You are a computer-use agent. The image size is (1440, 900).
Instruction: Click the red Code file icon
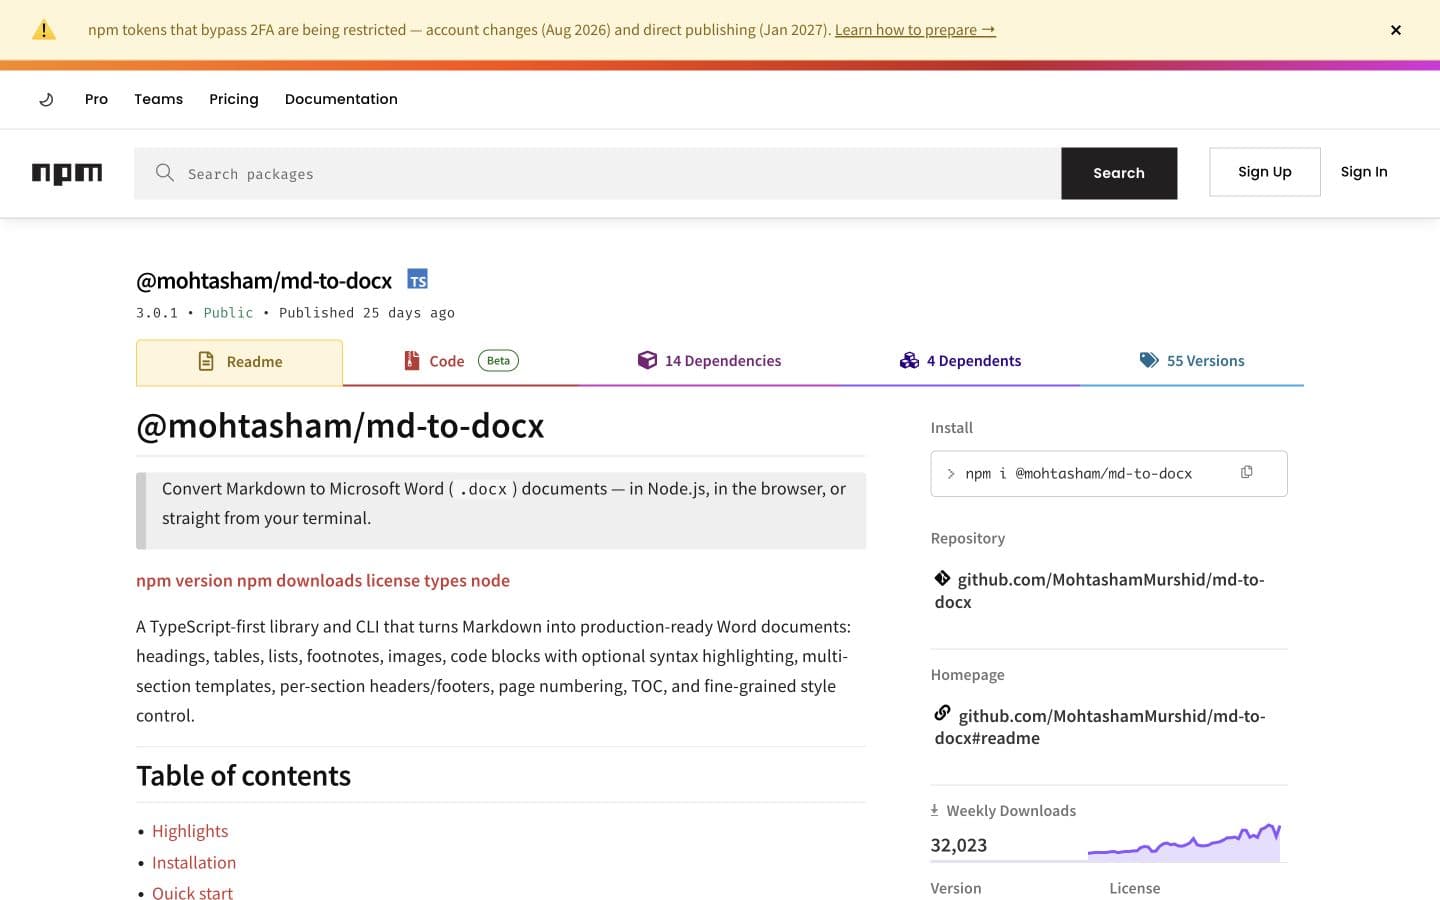point(411,360)
